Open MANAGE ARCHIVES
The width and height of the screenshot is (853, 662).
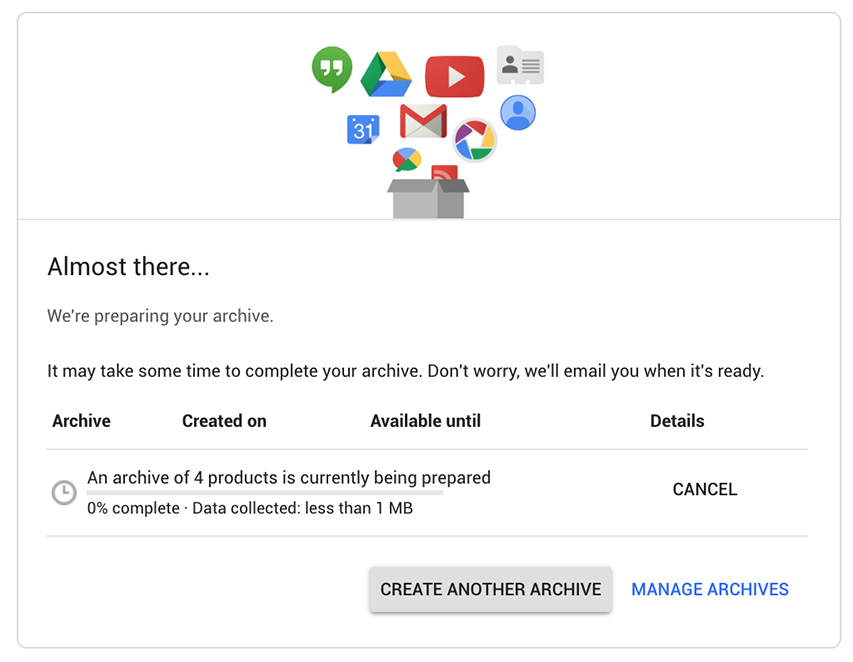coord(709,589)
